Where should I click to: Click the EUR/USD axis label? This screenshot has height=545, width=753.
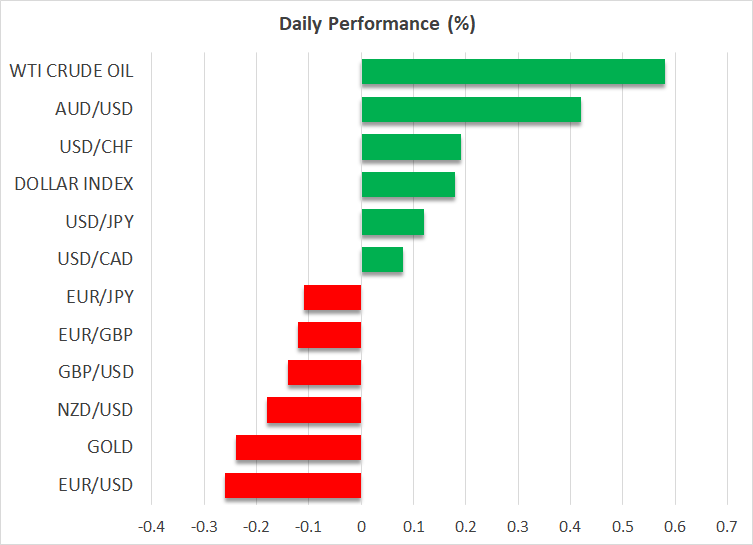97,485
